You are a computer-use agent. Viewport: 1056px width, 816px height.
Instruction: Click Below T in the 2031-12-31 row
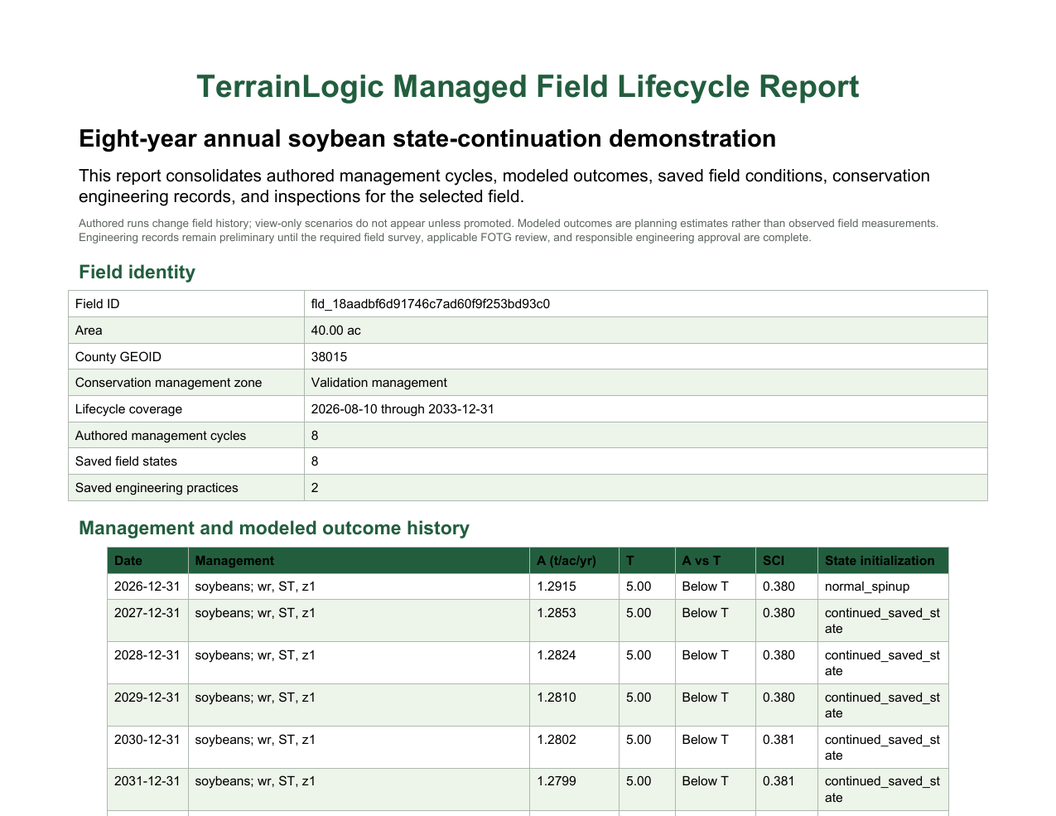[x=704, y=781]
